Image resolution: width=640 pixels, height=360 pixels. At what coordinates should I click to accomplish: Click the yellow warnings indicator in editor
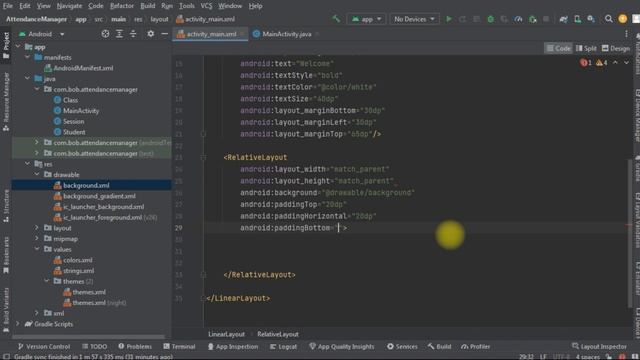(602, 62)
